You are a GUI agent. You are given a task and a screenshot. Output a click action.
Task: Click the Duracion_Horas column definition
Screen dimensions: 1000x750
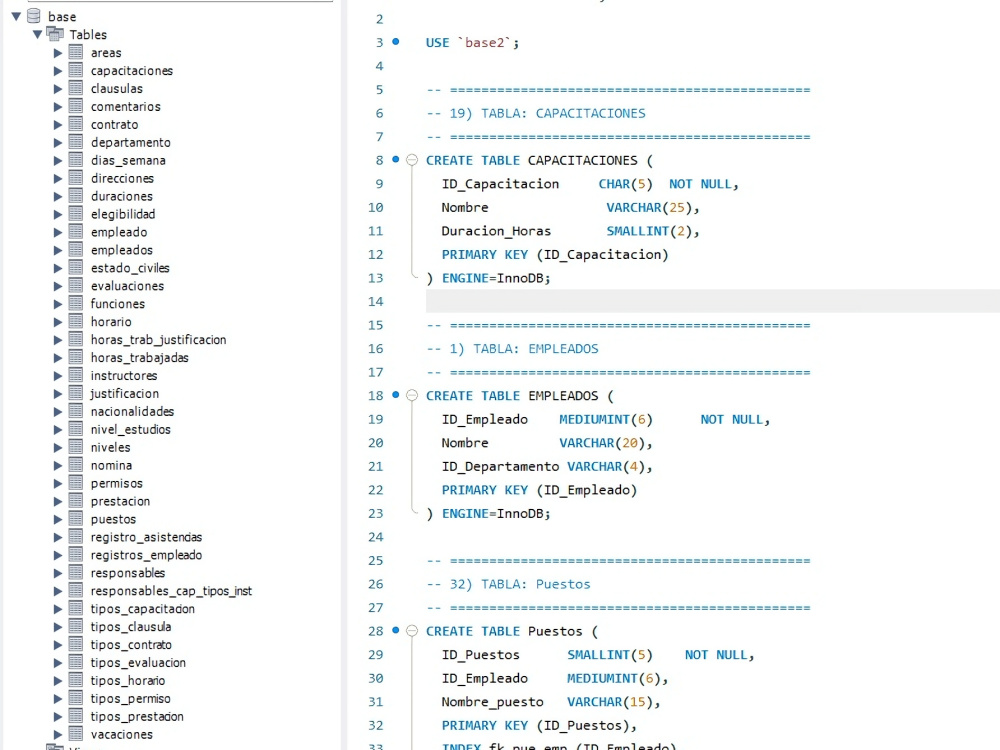[571, 231]
